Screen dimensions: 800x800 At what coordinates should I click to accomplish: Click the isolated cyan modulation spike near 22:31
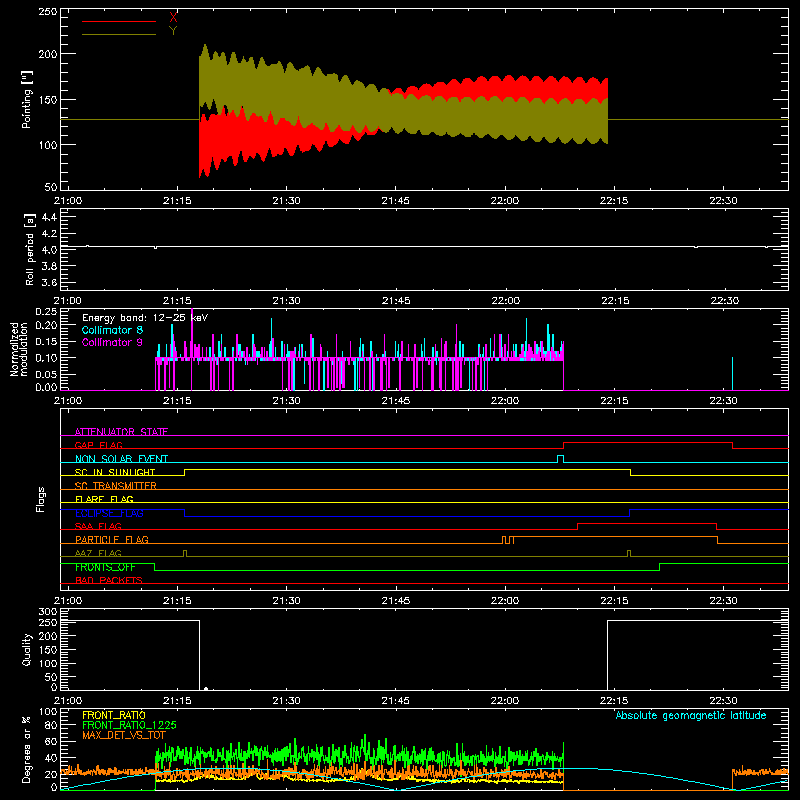[x=732, y=373]
